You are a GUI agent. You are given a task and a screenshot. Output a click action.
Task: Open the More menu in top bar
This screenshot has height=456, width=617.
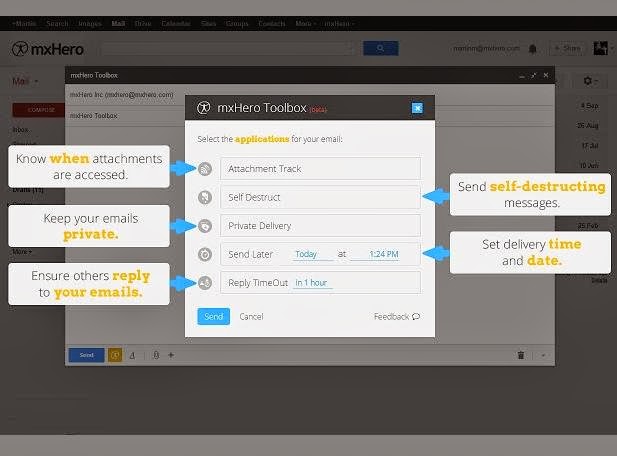[x=305, y=24]
